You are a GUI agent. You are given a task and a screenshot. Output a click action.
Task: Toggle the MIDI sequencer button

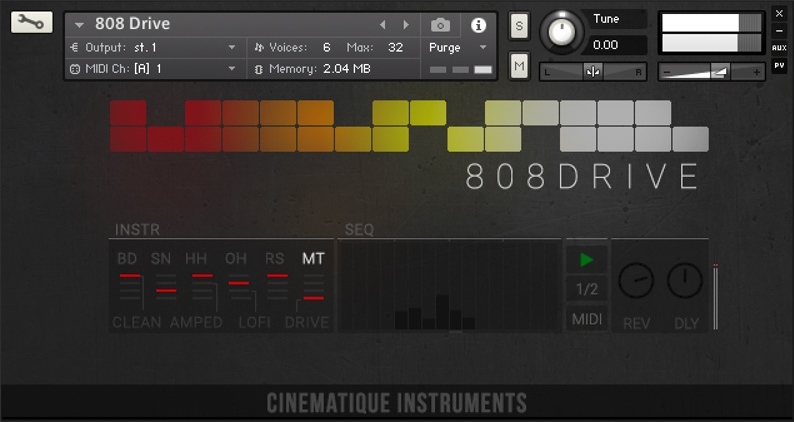587,318
